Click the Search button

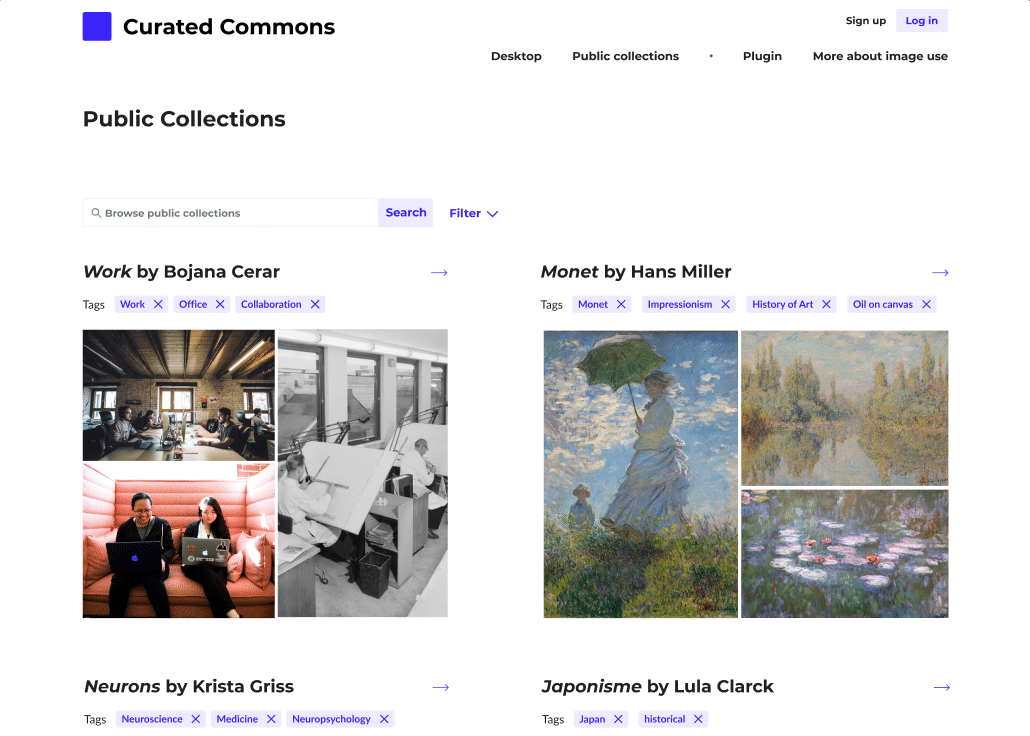[x=405, y=213]
